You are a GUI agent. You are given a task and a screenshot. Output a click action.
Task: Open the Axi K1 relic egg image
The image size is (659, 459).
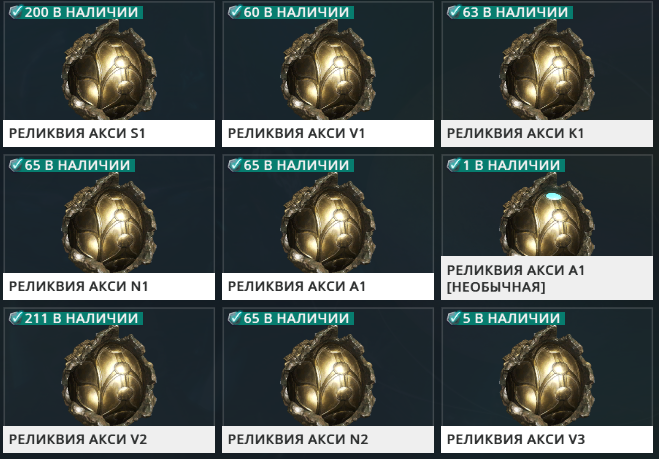547,70
